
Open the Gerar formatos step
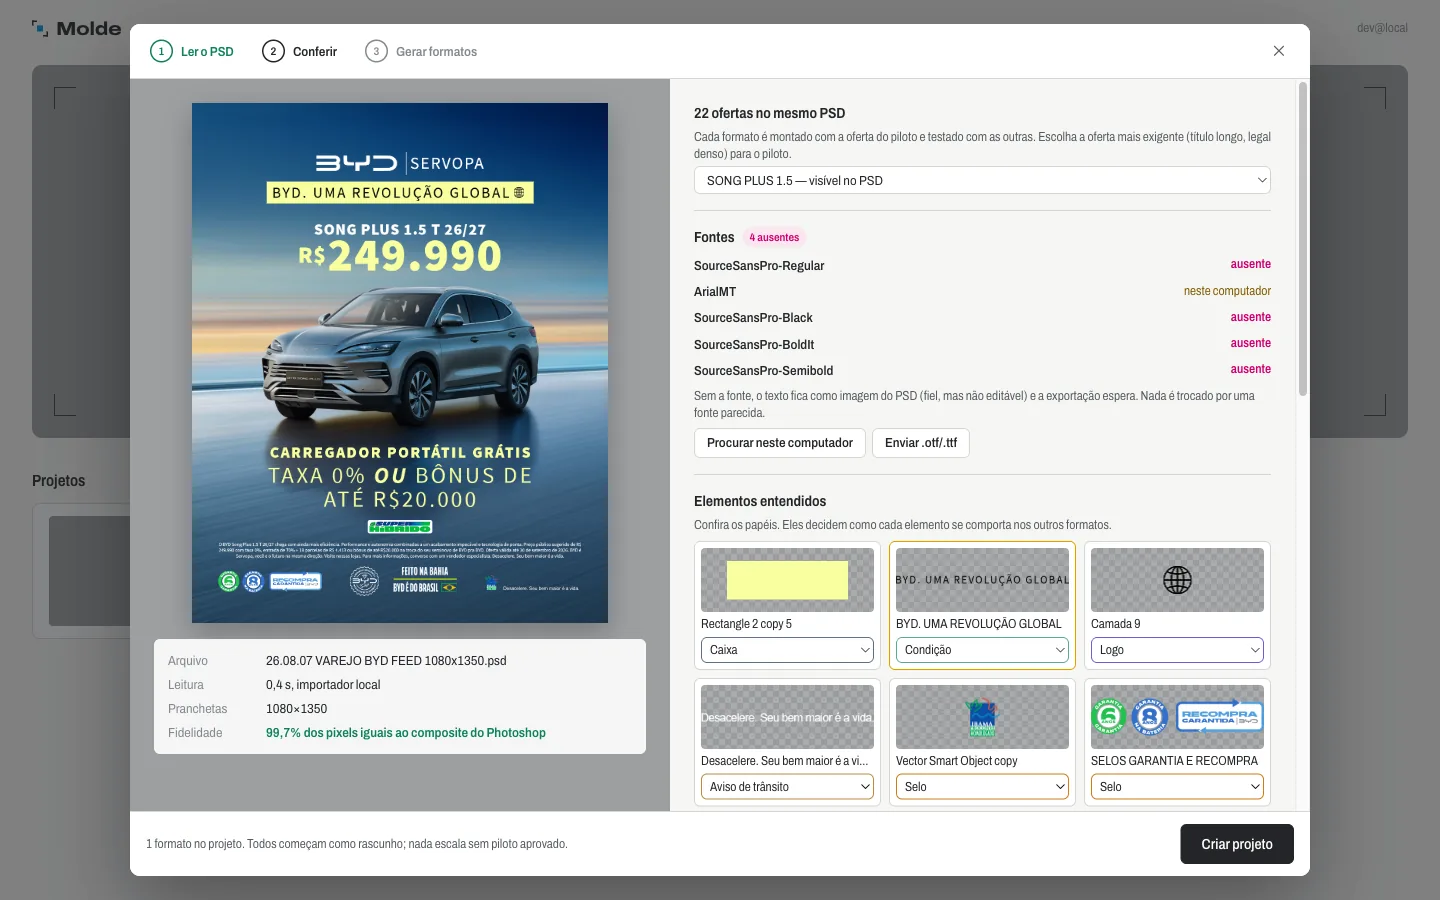coord(421,51)
